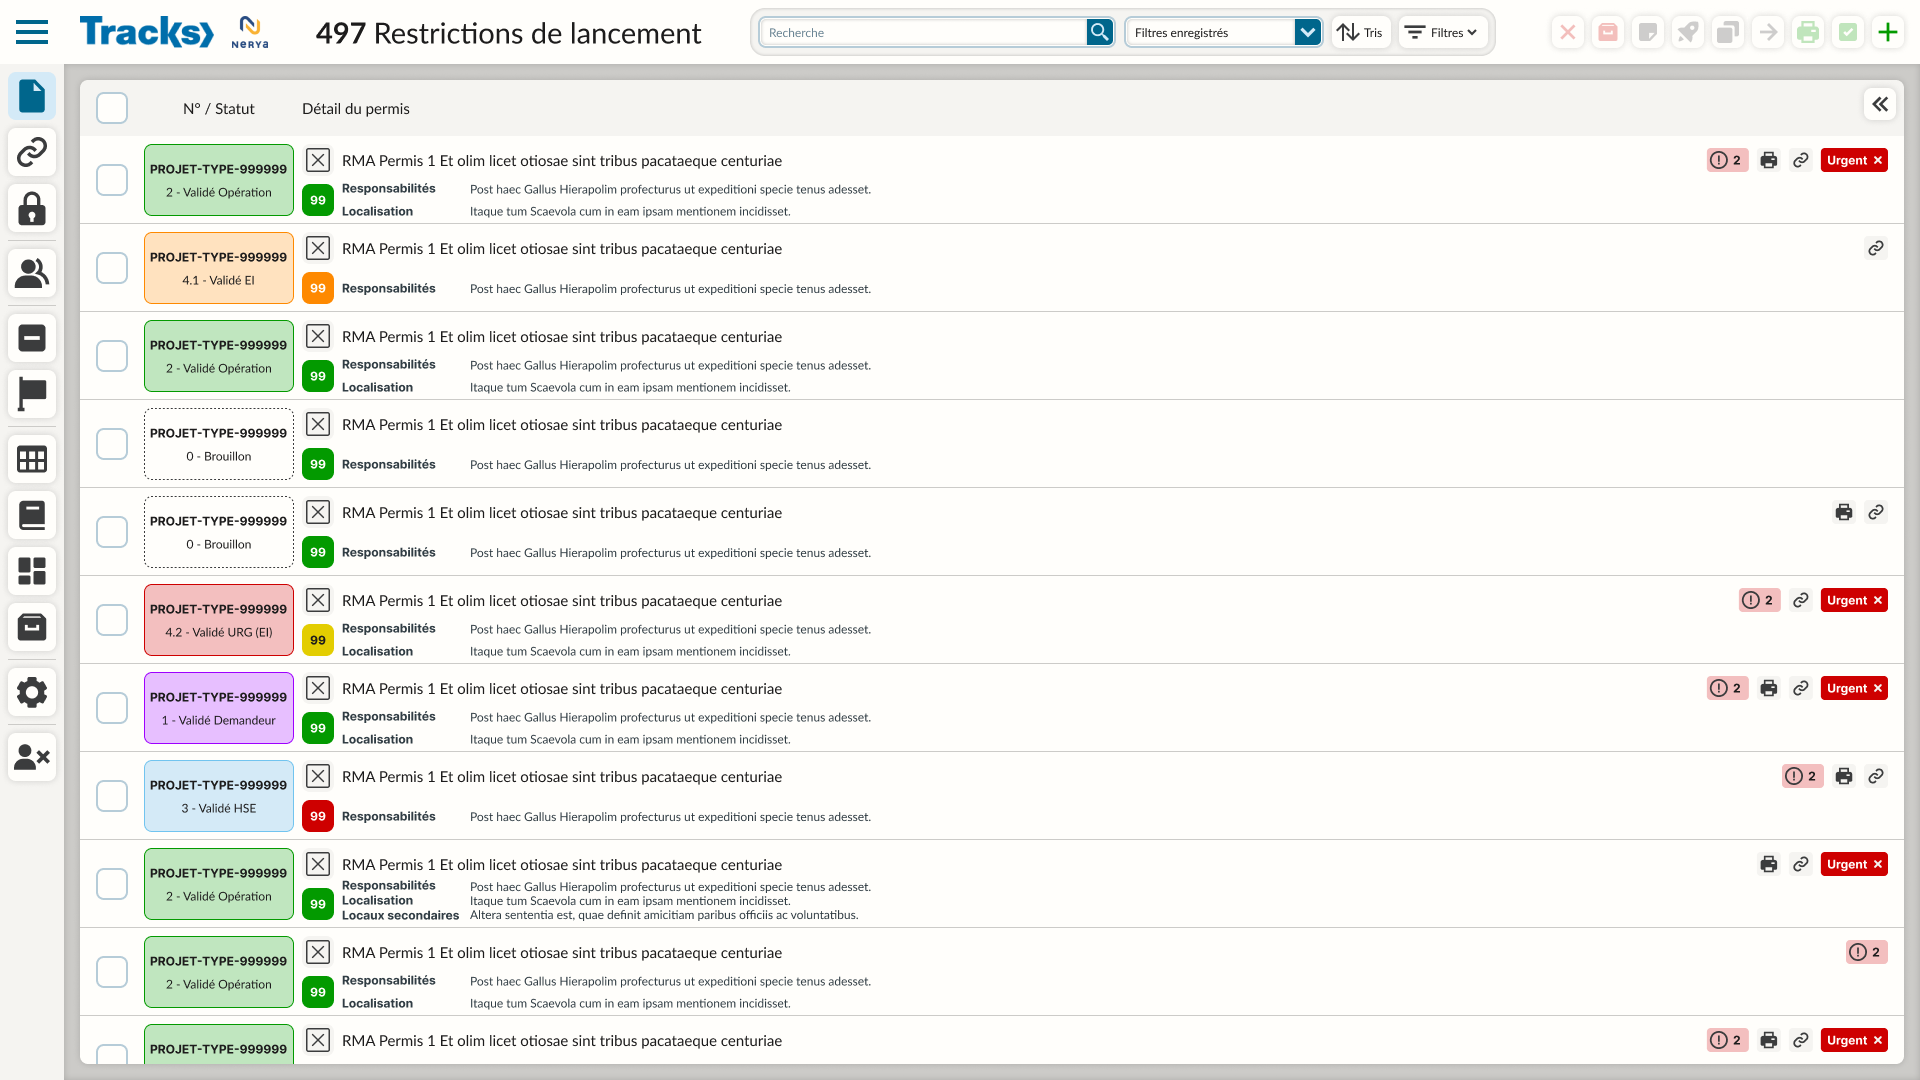The width and height of the screenshot is (1920, 1080).
Task: Print the row containing Locaux secondaires
Action: (x=1769, y=864)
